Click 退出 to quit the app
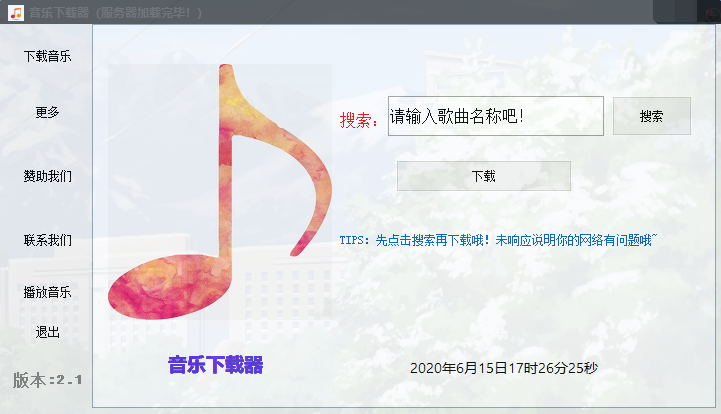Image resolution: width=721 pixels, height=414 pixels. (x=47, y=332)
